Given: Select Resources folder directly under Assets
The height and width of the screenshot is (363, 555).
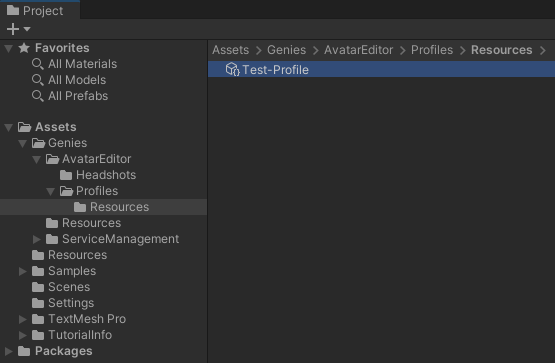Looking at the screenshot, I should (x=78, y=255).
